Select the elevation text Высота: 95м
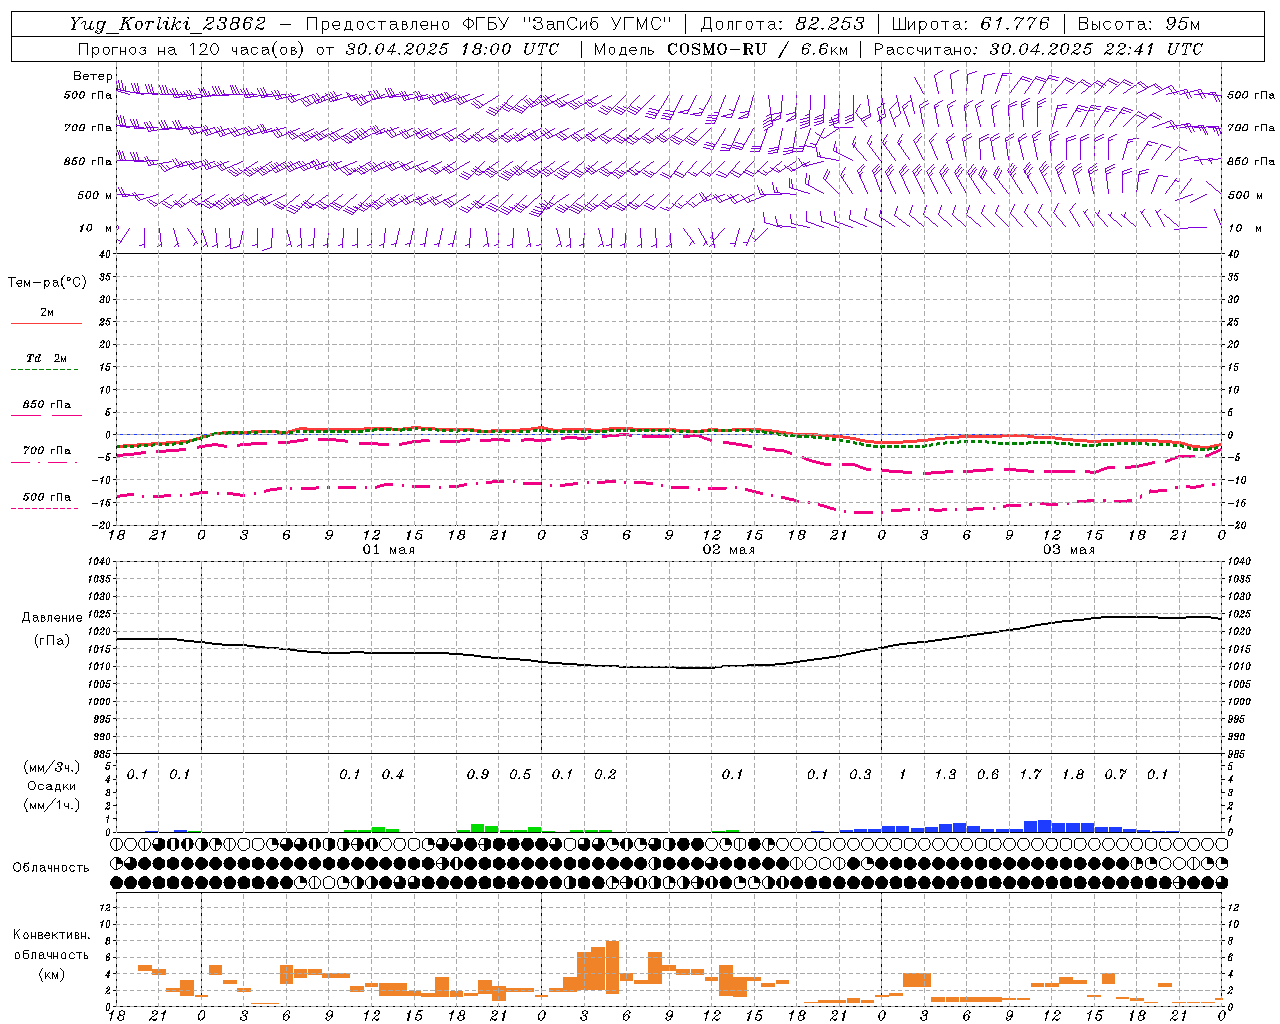 pyautogui.click(x=1137, y=24)
